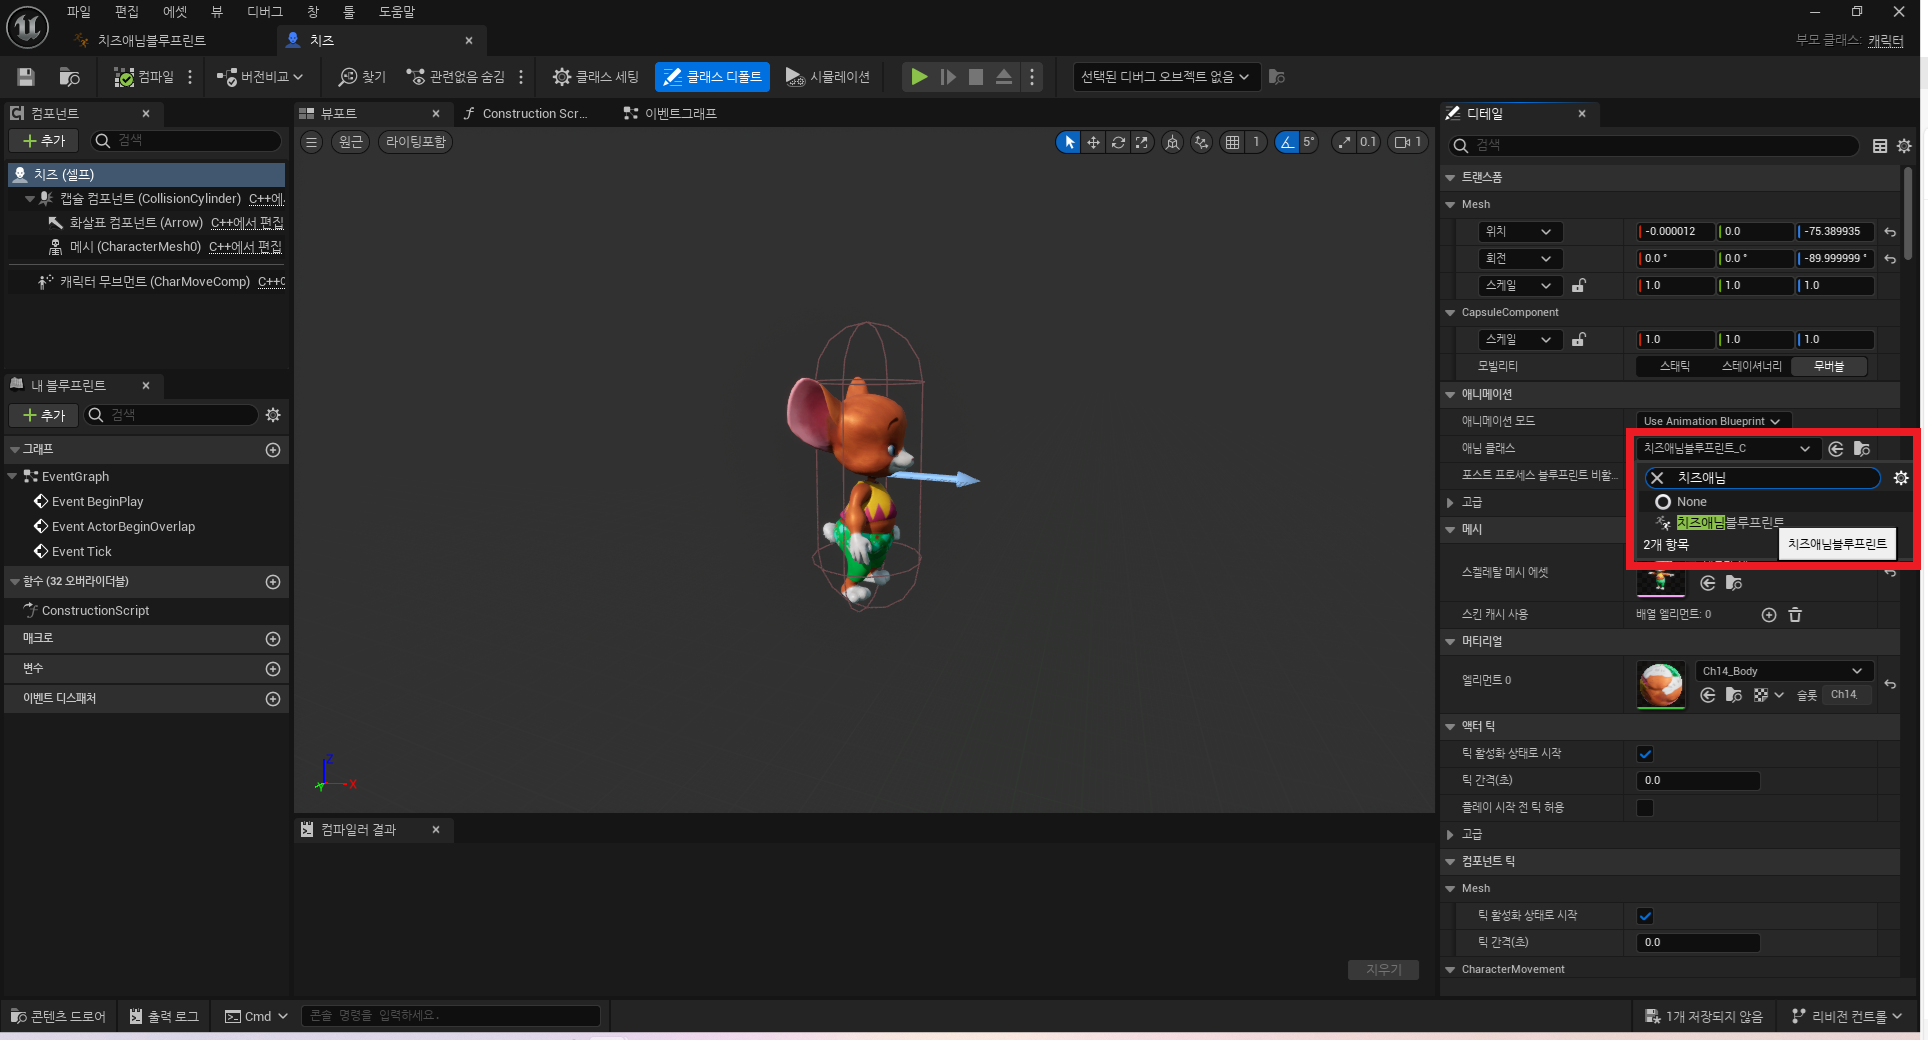The height and width of the screenshot is (1040, 1928).
Task: Open debug object selector dropdown
Action: pyautogui.click(x=1165, y=77)
